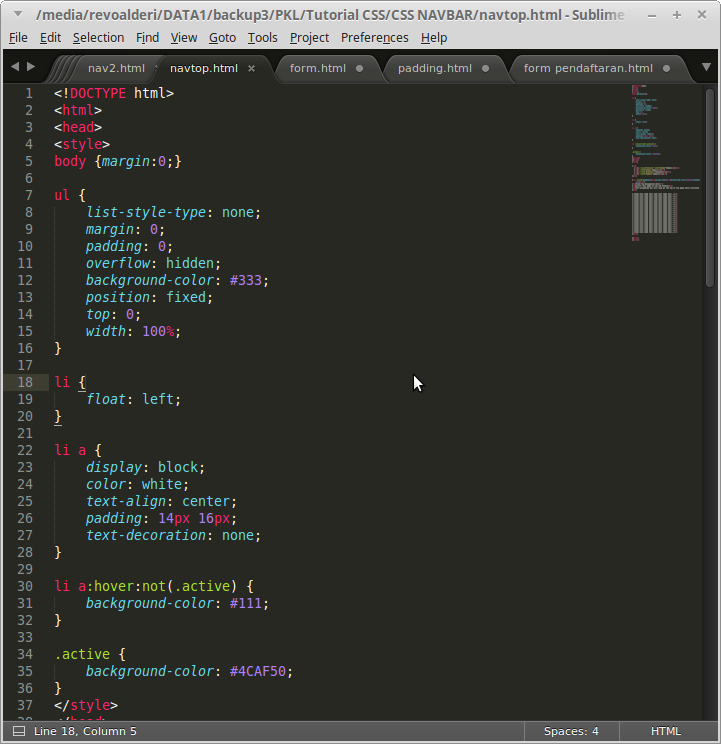Click line number 1 in gutter
The width and height of the screenshot is (721, 744).
coord(29,93)
